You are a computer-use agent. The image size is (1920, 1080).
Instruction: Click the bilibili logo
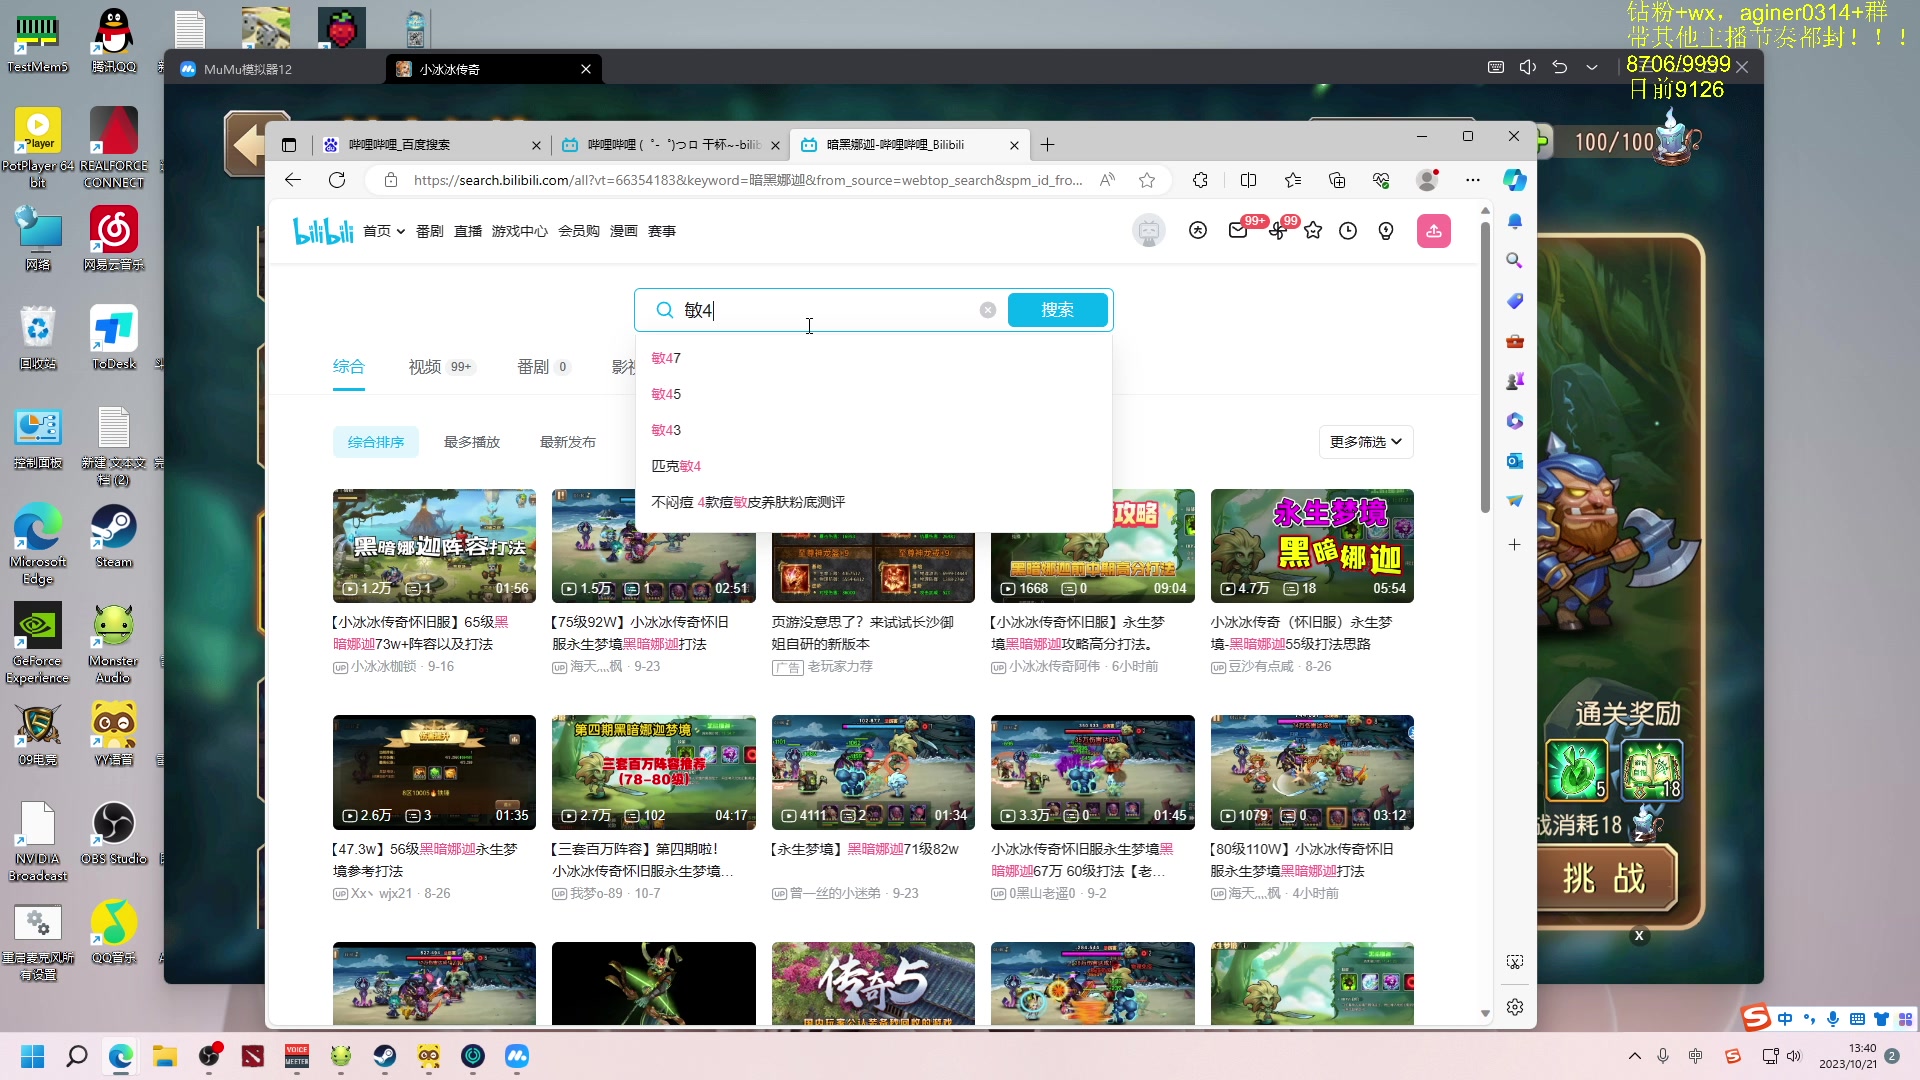(323, 231)
